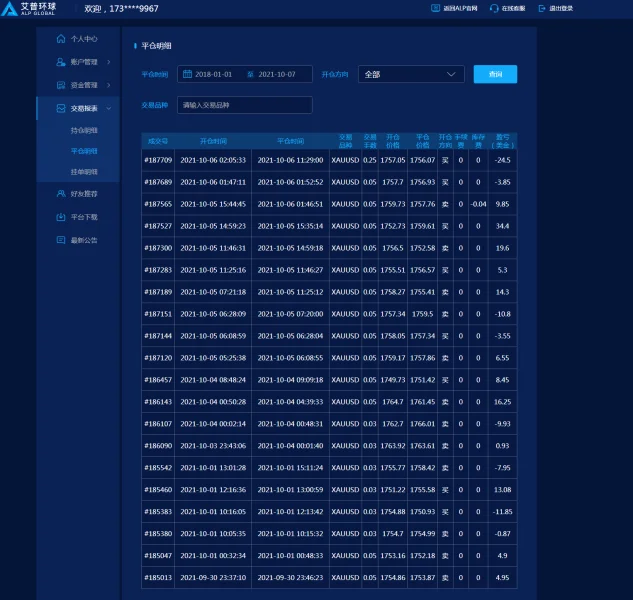Open the 持仓明细 submenu item
The width and height of the screenshot is (633, 600).
[84, 130]
